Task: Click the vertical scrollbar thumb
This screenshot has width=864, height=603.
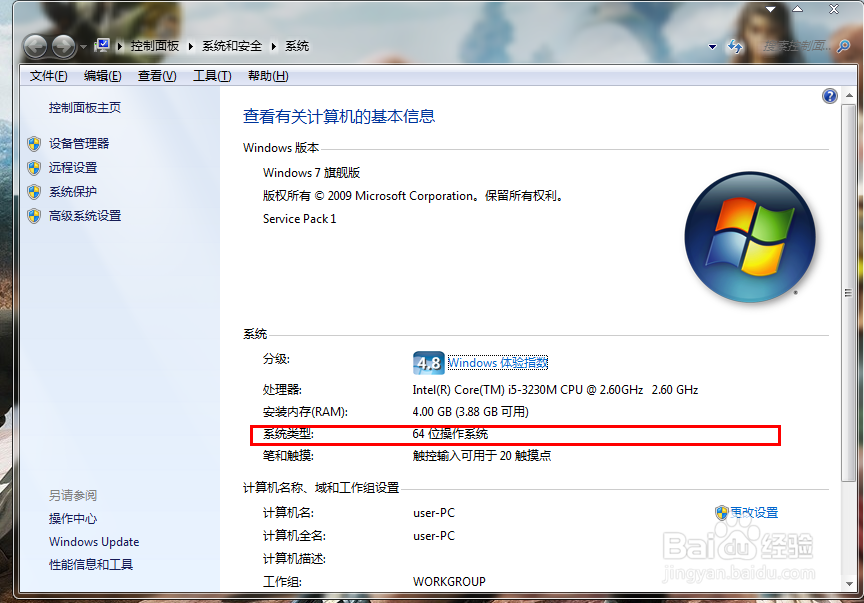Action: tap(849, 293)
